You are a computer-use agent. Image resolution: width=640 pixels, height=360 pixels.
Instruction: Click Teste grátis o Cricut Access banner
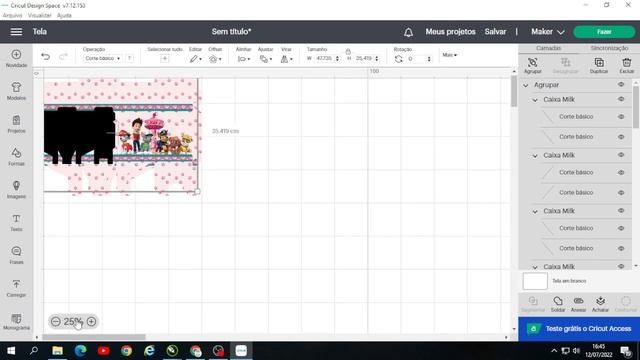(x=579, y=329)
